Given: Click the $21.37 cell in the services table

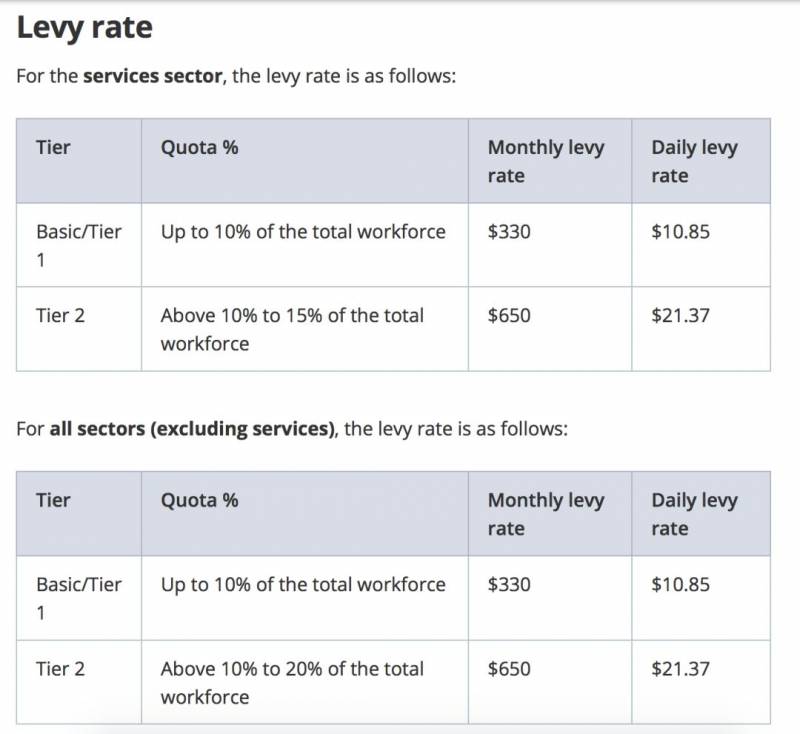Looking at the screenshot, I should pos(680,315).
